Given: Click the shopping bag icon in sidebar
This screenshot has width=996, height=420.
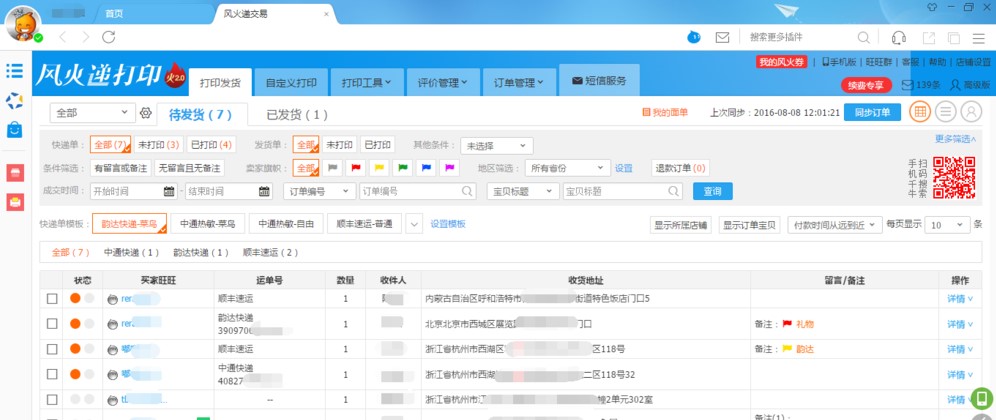Looking at the screenshot, I should tap(15, 129).
